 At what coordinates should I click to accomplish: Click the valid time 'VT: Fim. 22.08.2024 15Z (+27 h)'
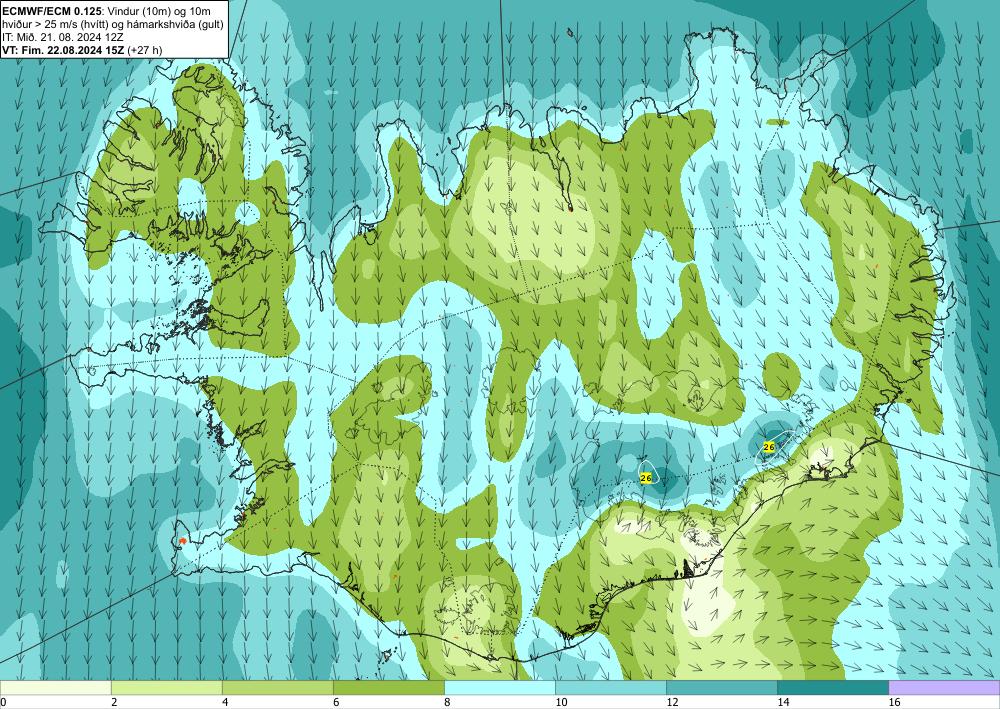[x=82, y=50]
